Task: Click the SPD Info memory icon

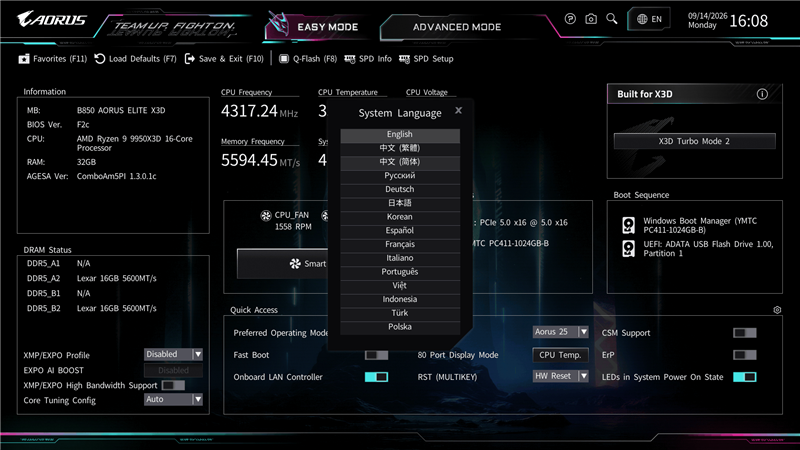Action: click(x=349, y=59)
